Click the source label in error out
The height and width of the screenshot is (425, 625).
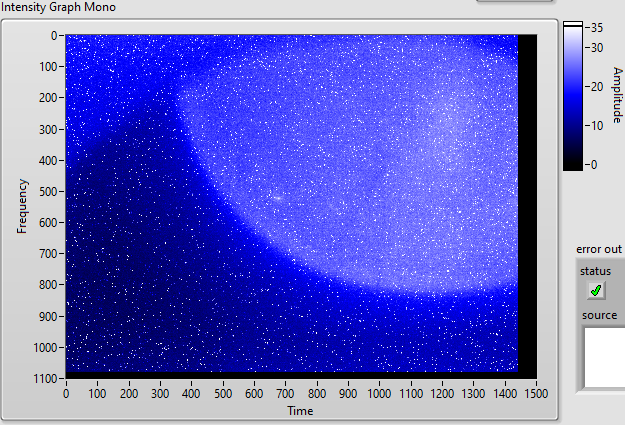599,315
